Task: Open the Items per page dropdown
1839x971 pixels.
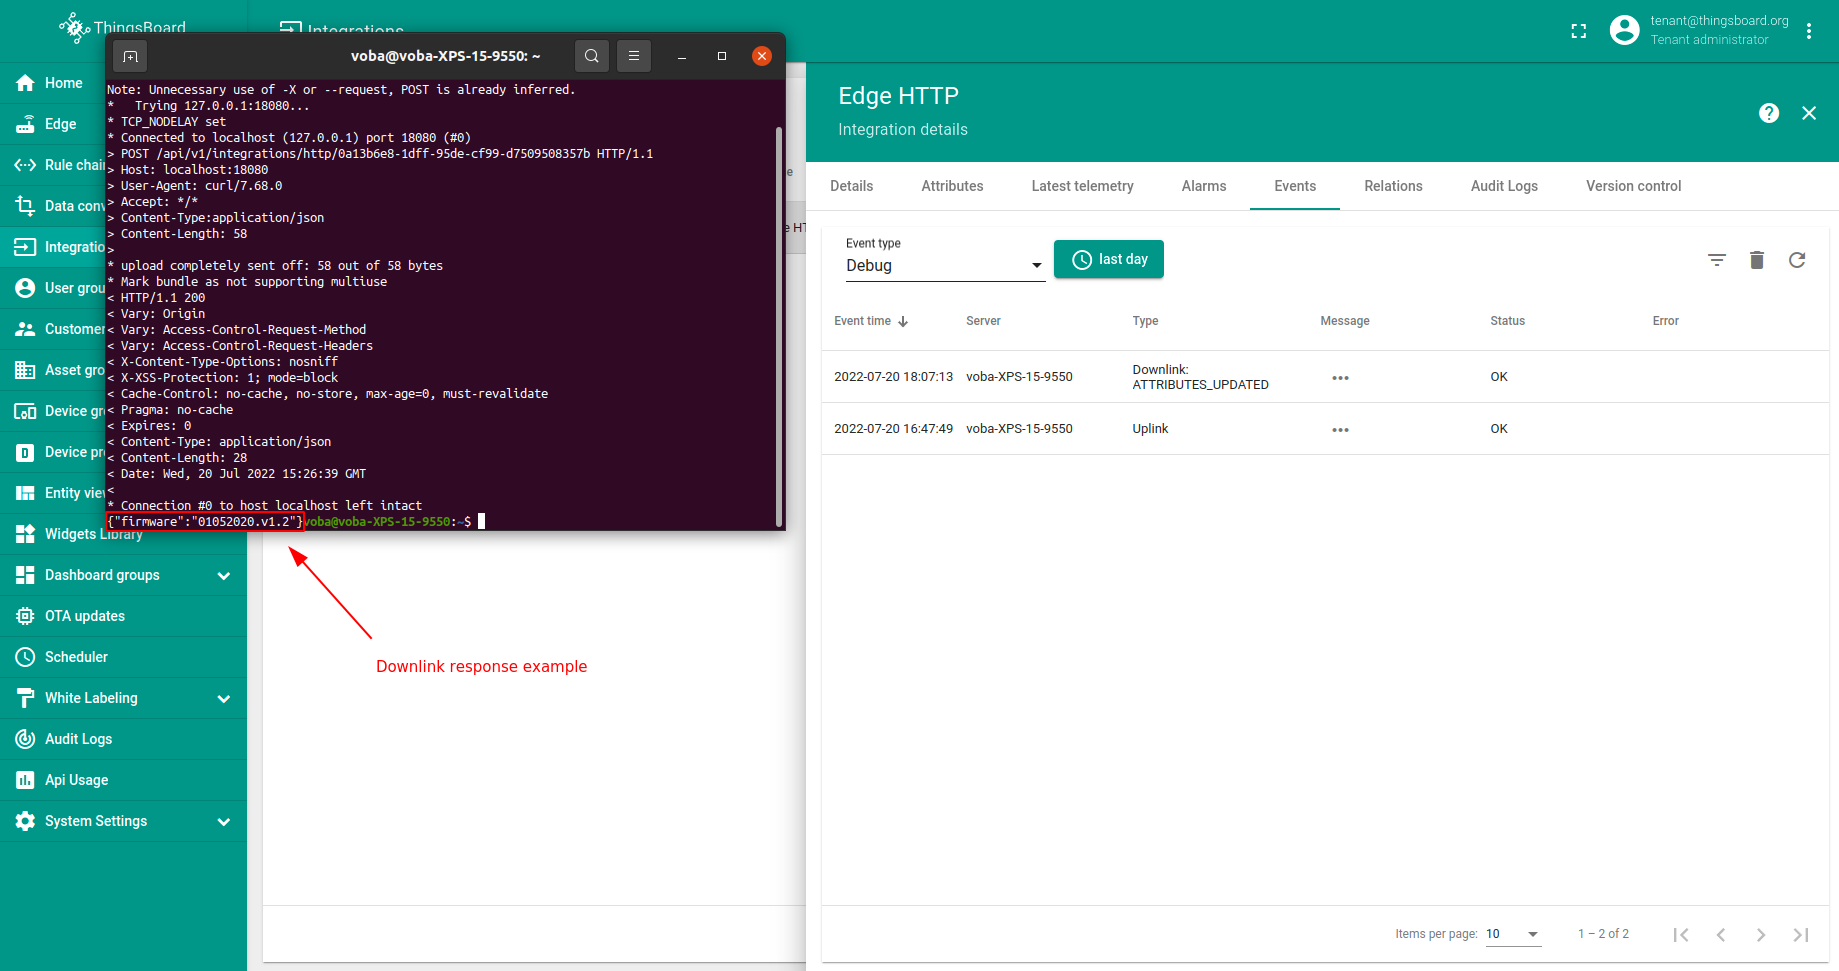Action: 1513,934
